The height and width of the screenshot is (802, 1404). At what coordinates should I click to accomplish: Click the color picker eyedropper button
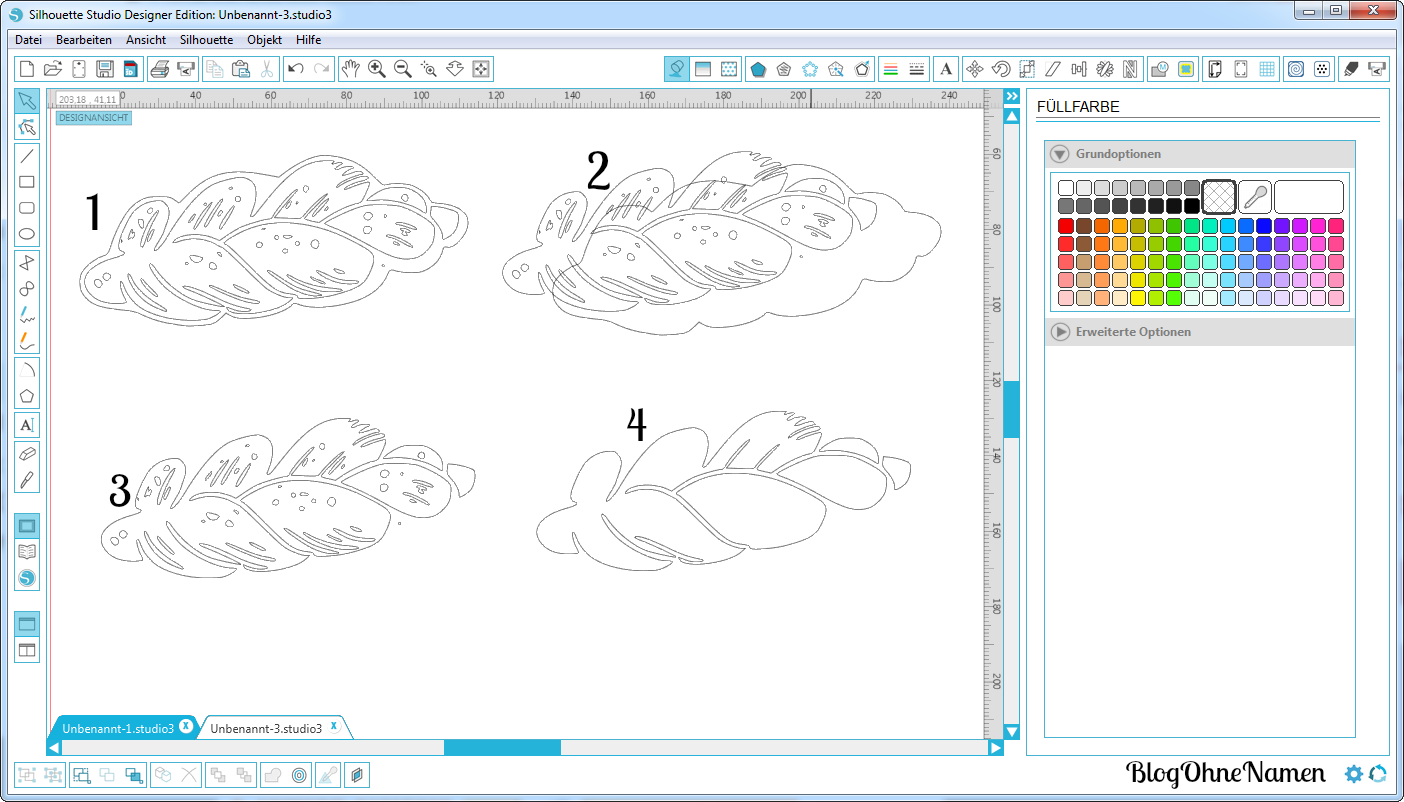coord(1254,196)
